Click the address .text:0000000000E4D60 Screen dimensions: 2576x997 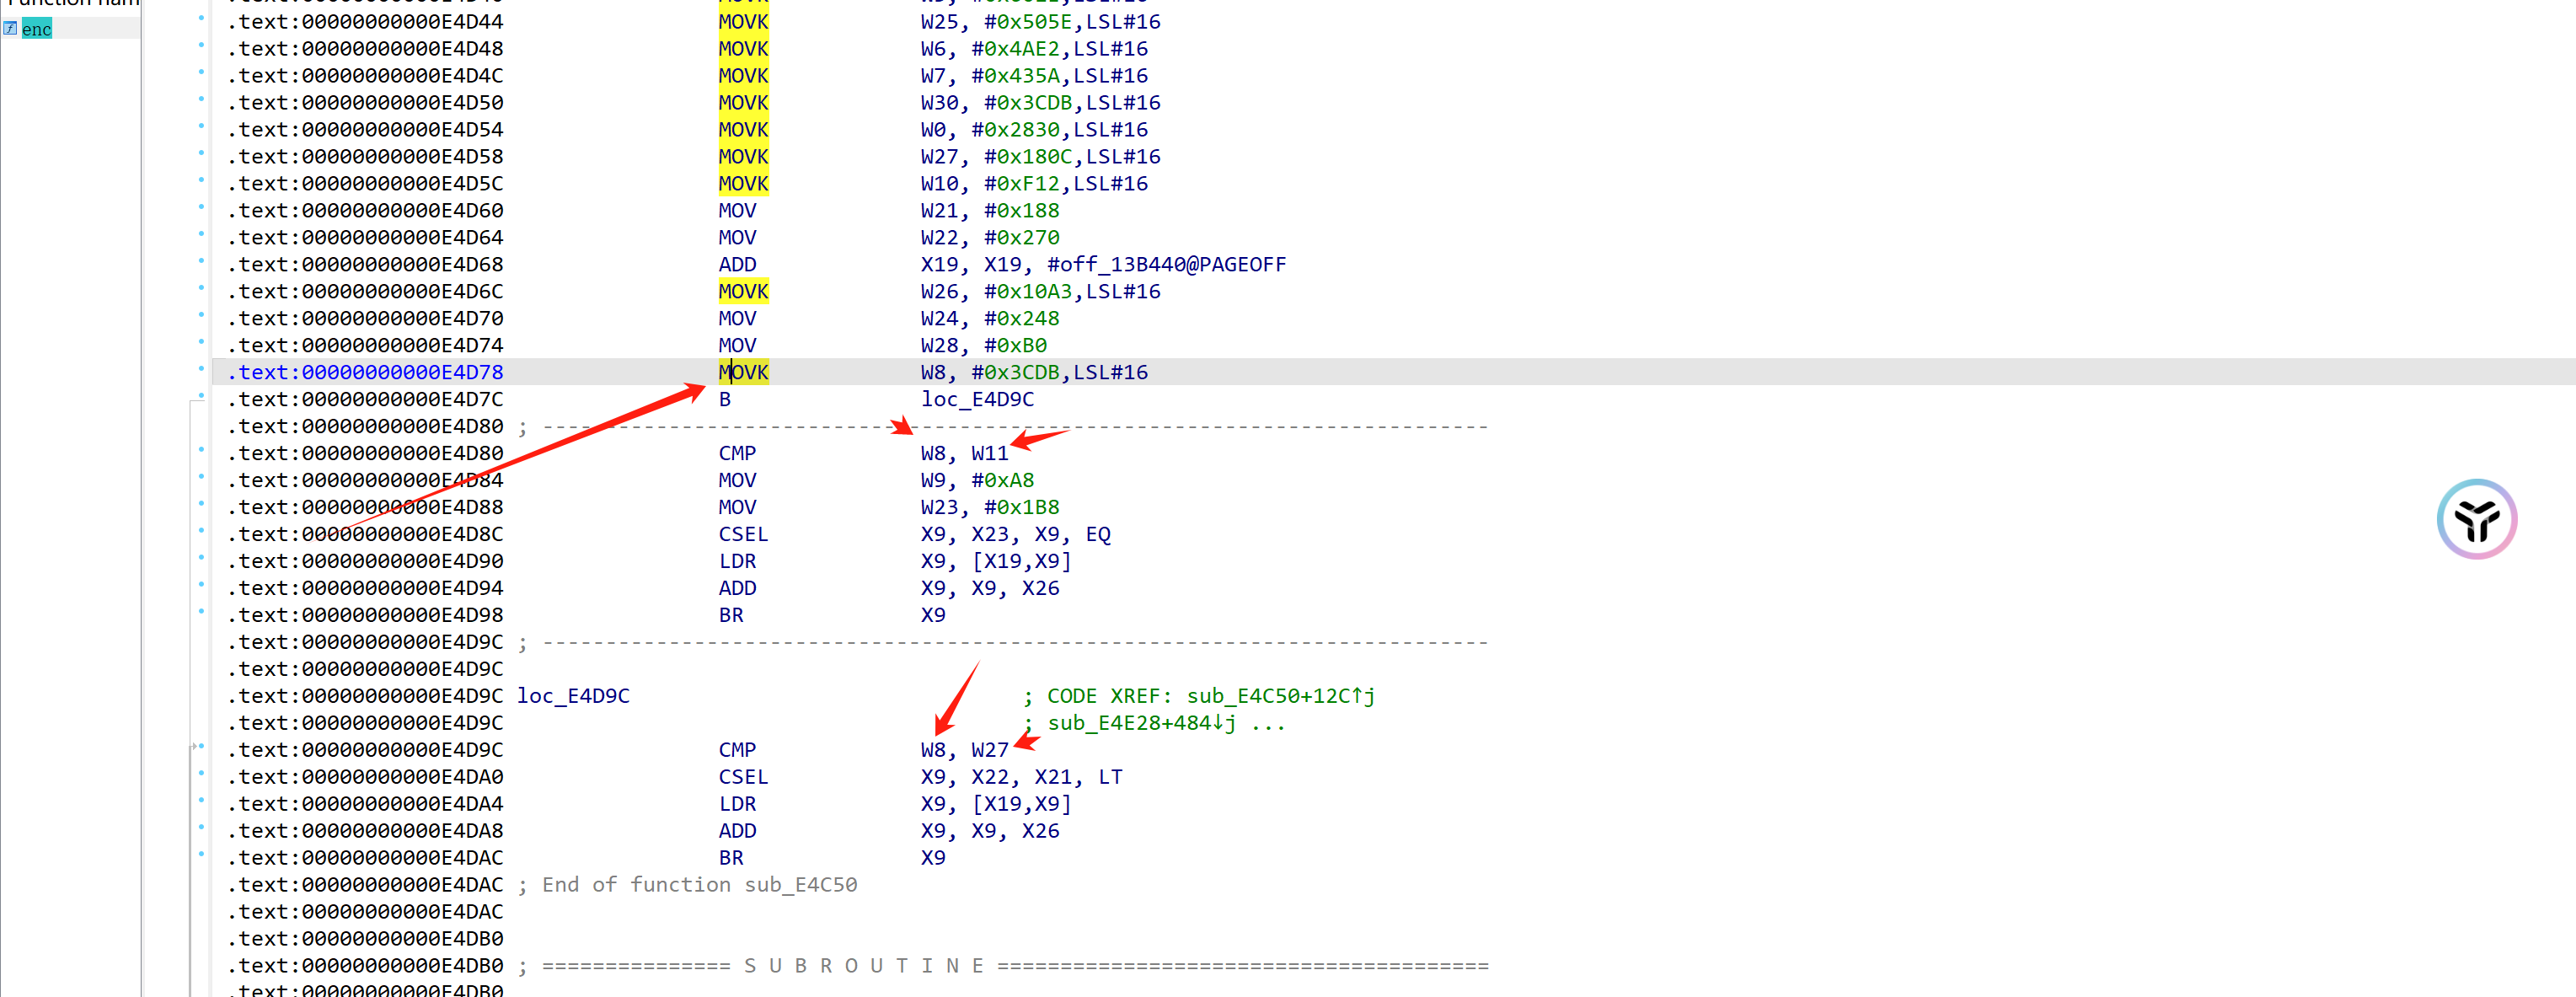pyautogui.click(x=365, y=210)
